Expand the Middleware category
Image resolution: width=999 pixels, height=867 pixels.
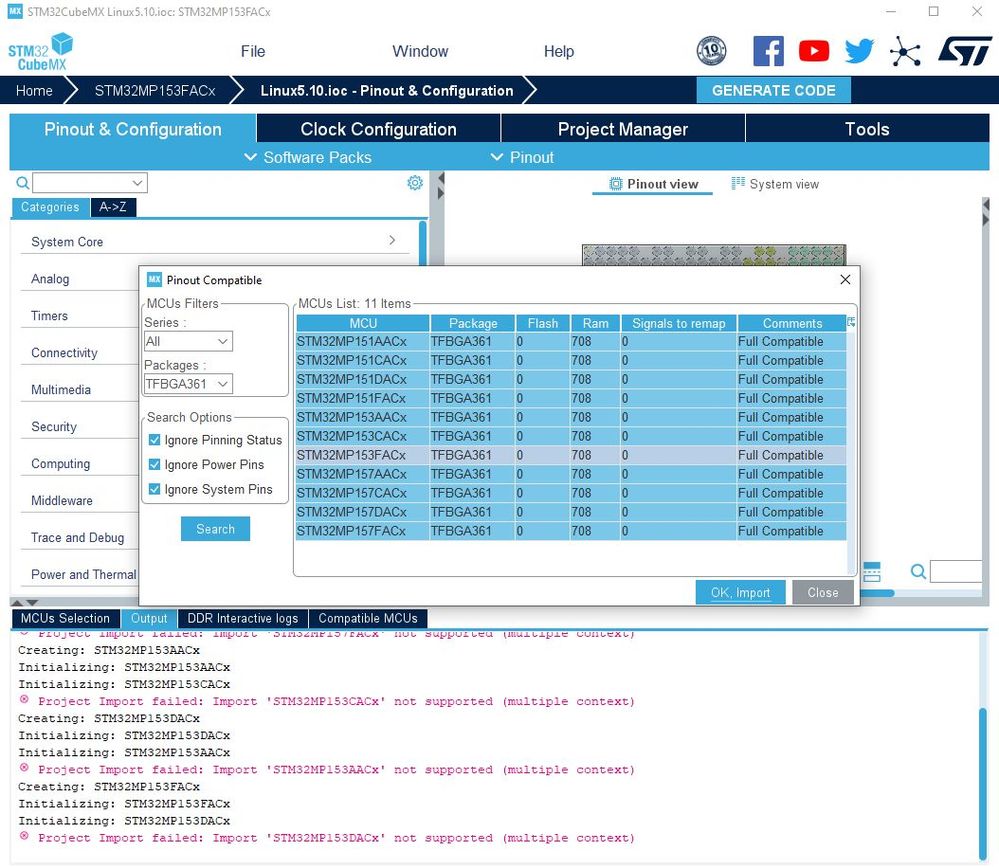click(x=79, y=501)
